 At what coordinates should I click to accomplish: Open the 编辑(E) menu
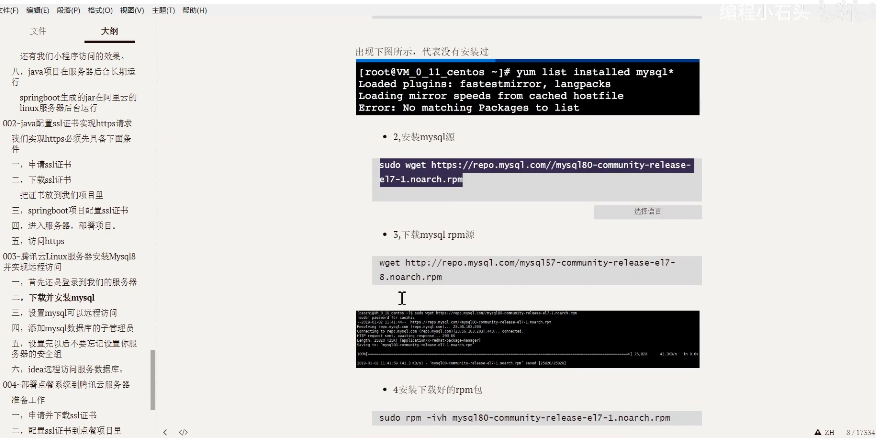pyautogui.click(x=37, y=10)
